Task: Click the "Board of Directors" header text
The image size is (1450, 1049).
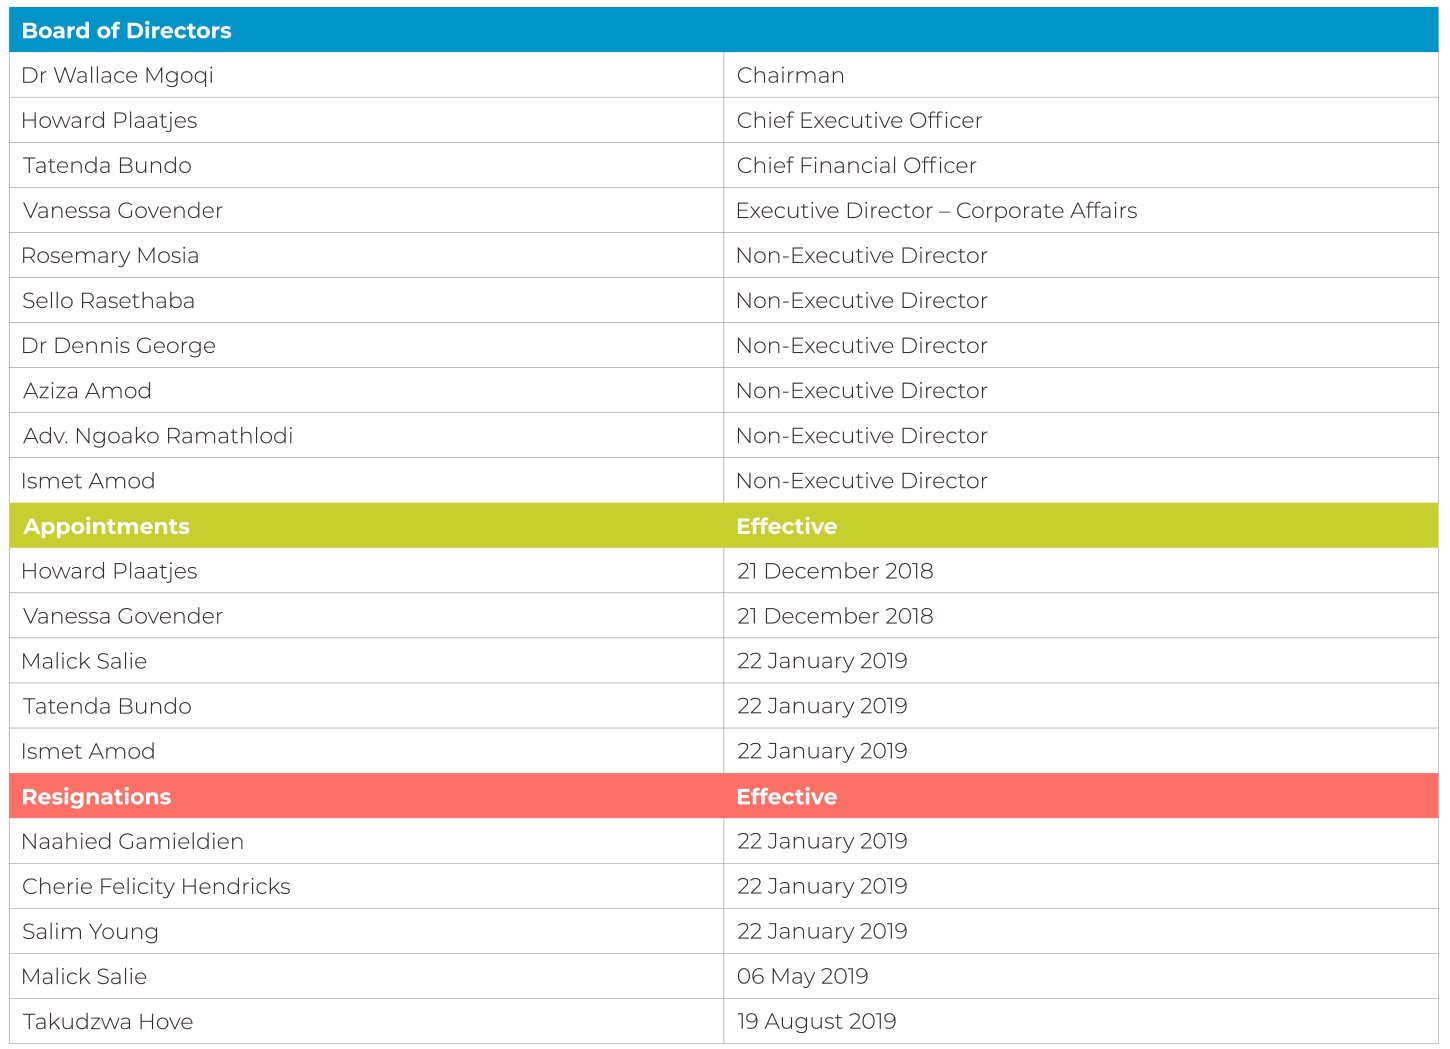Action: (126, 31)
